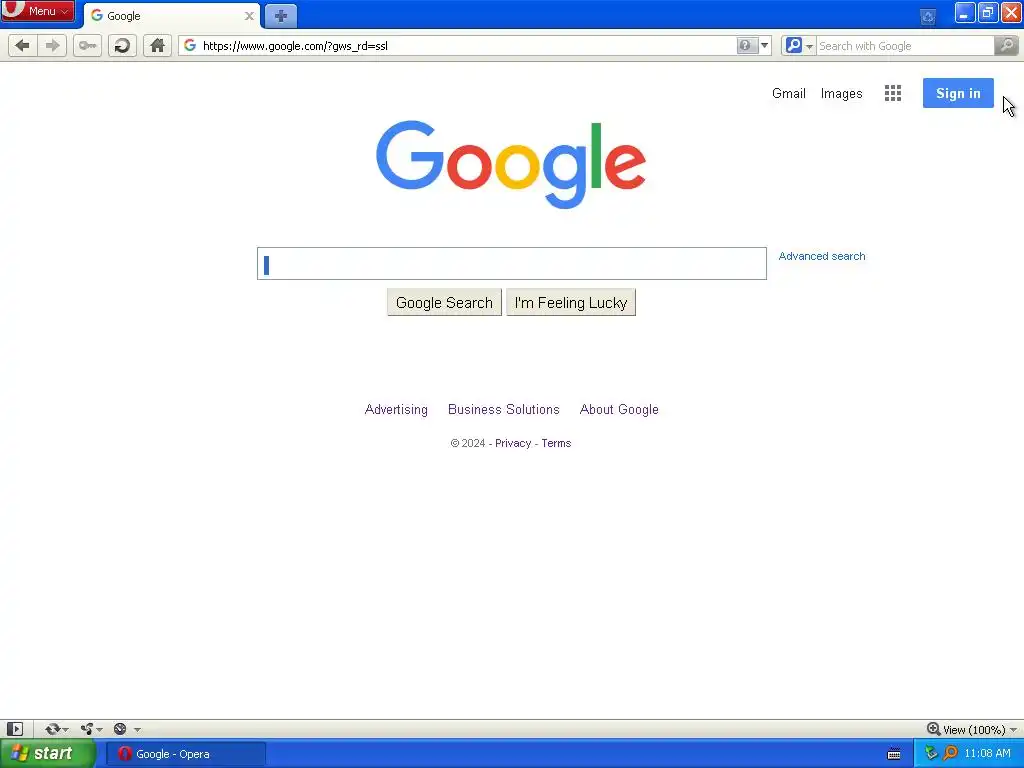1024x768 pixels.
Task: Open Business Solutions link
Action: coord(504,409)
